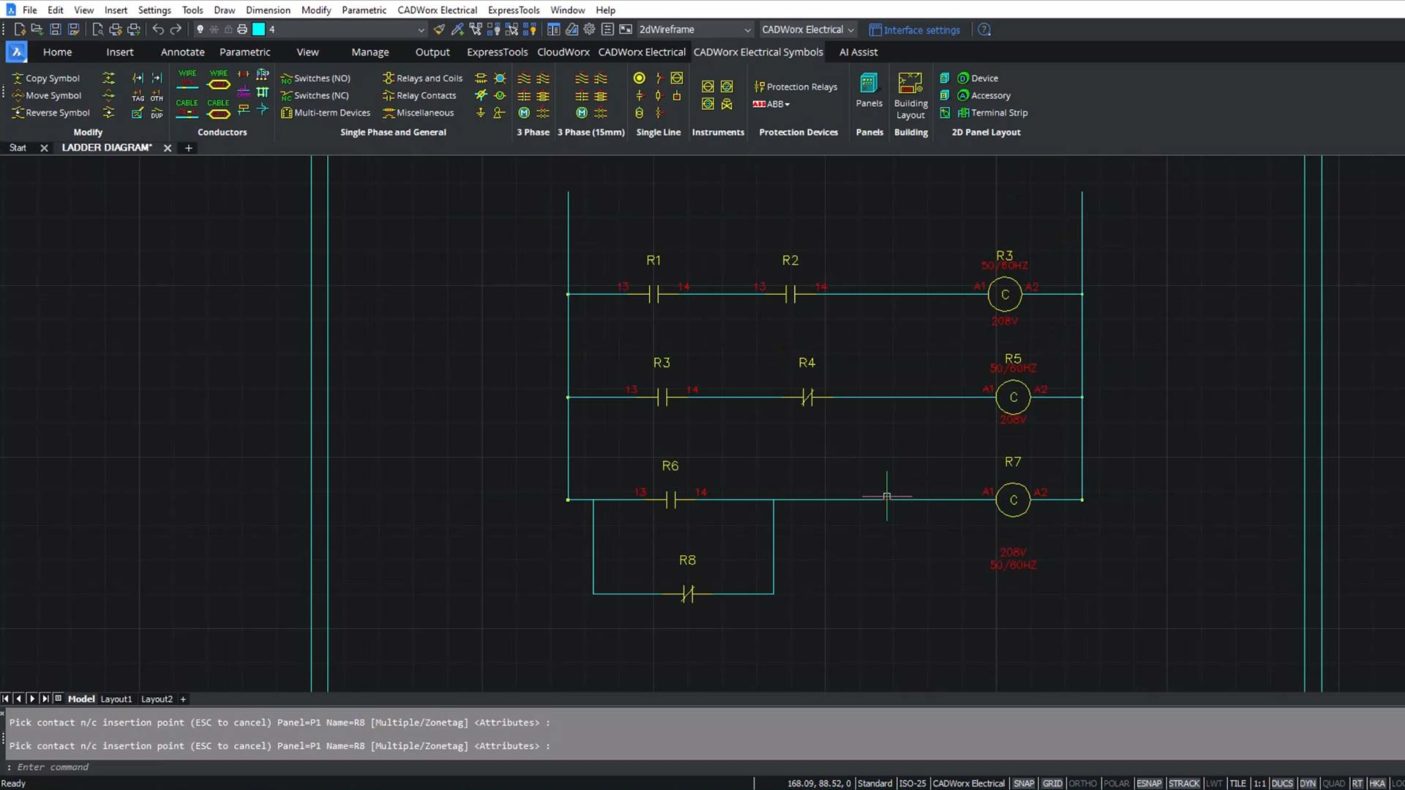Open the CADWorx Electrical workspace dropdown
Screen dimensions: 1405x790
coord(850,30)
